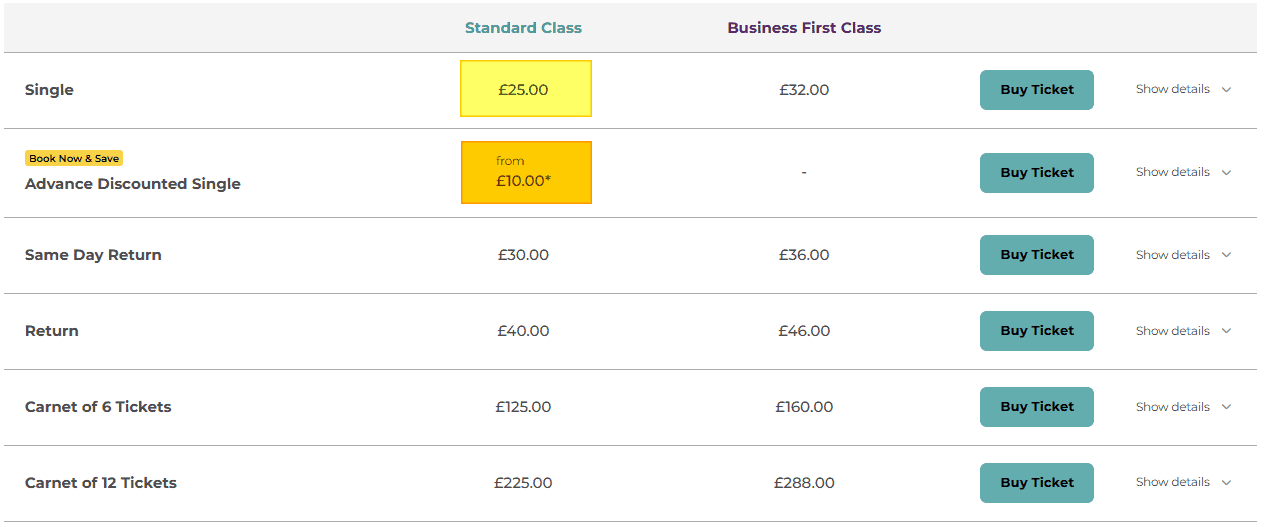Screen dimensions: 1266x527
Task: Select the orange from £10.00 Advance price
Action: 526,172
